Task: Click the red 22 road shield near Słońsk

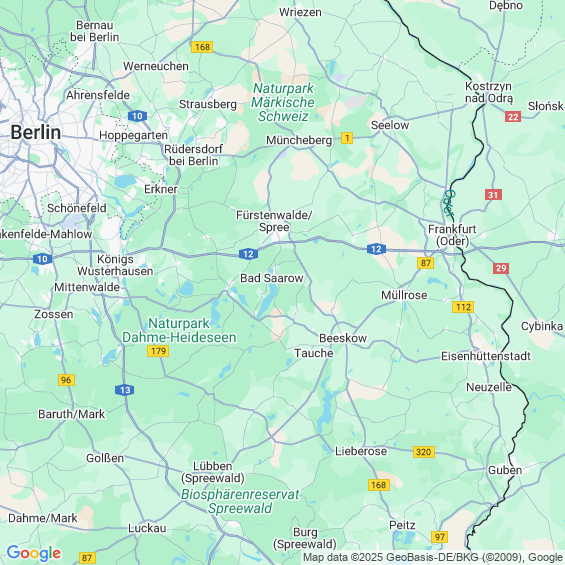Action: click(x=513, y=117)
